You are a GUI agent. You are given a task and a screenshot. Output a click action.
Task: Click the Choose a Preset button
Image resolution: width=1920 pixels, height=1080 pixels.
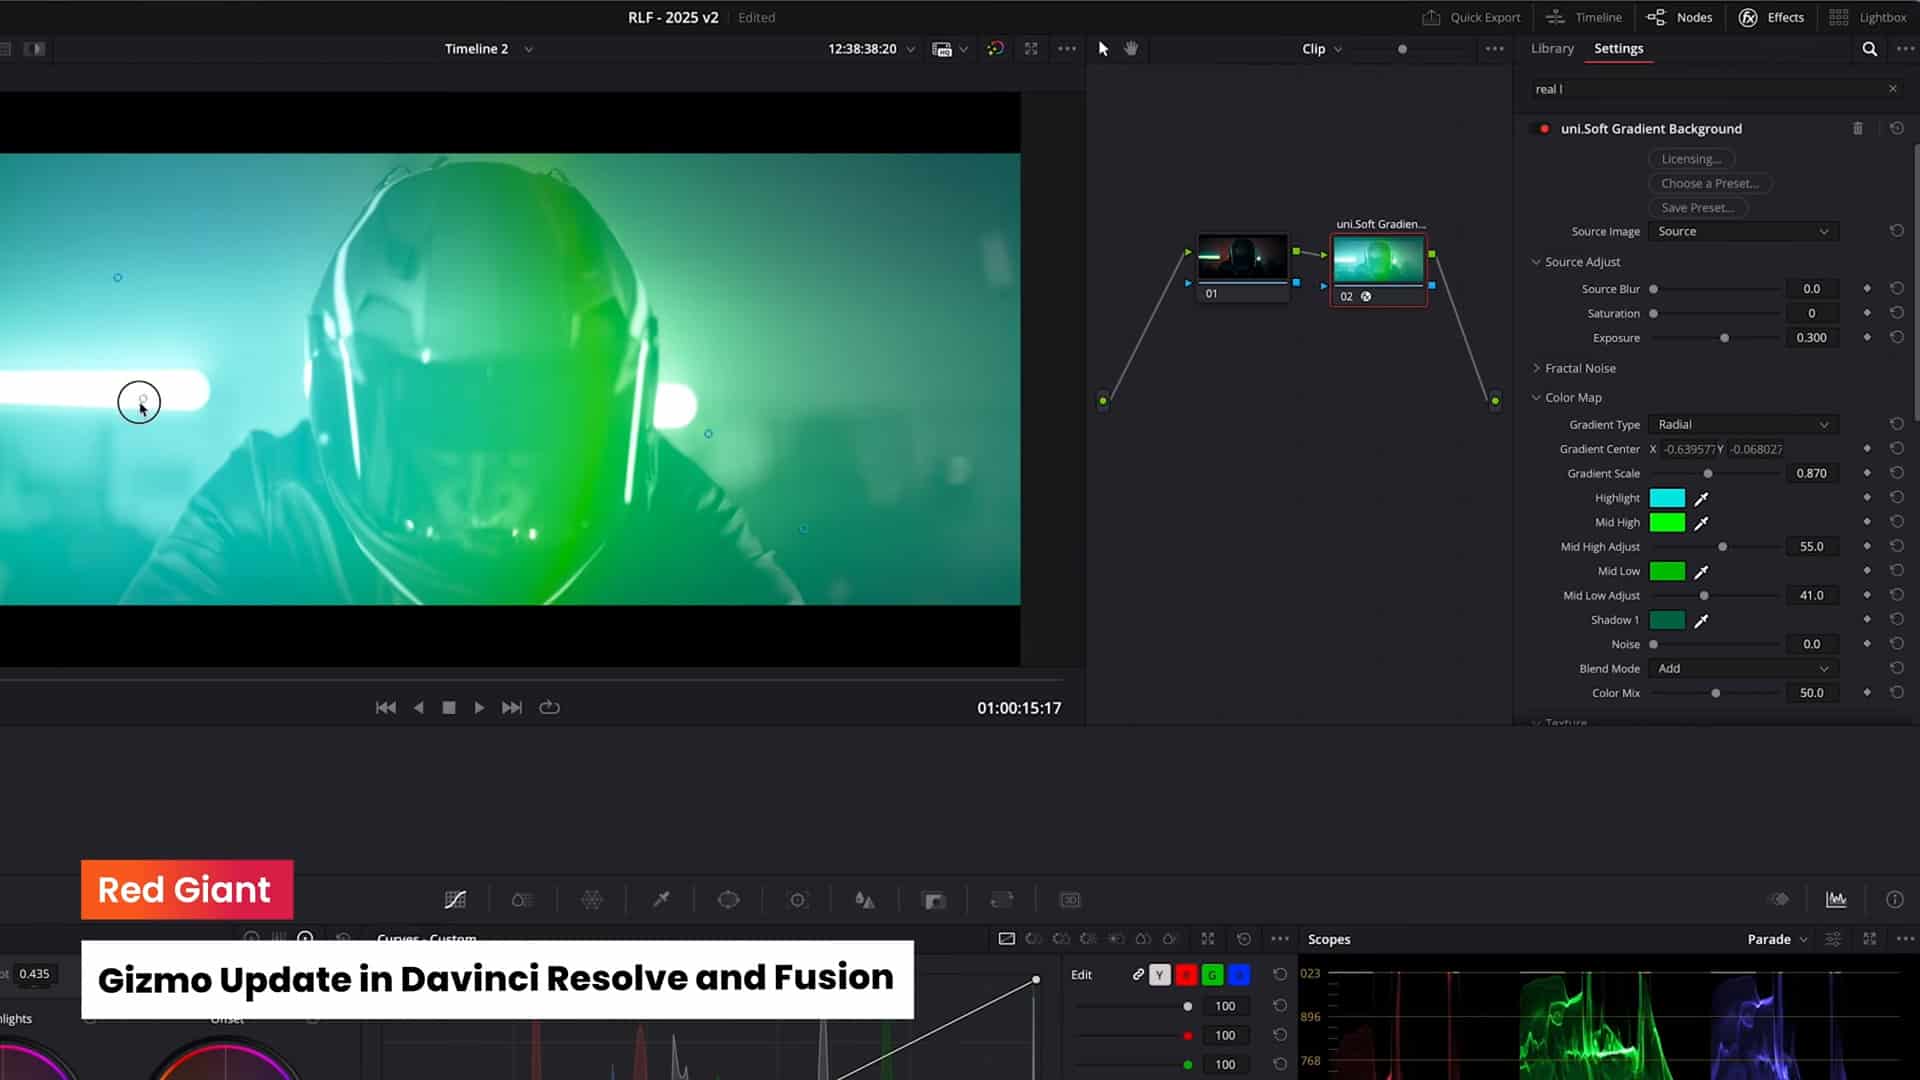1709,183
